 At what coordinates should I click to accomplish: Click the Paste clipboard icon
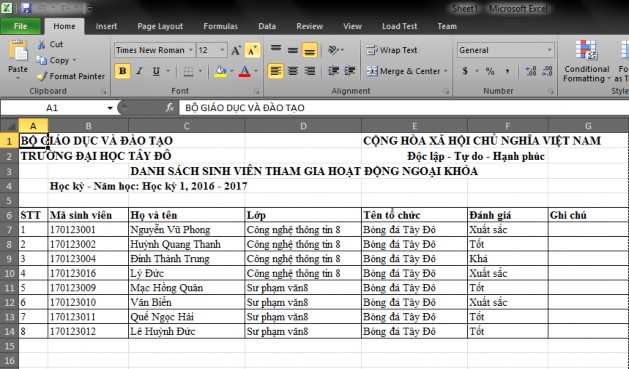[x=18, y=51]
